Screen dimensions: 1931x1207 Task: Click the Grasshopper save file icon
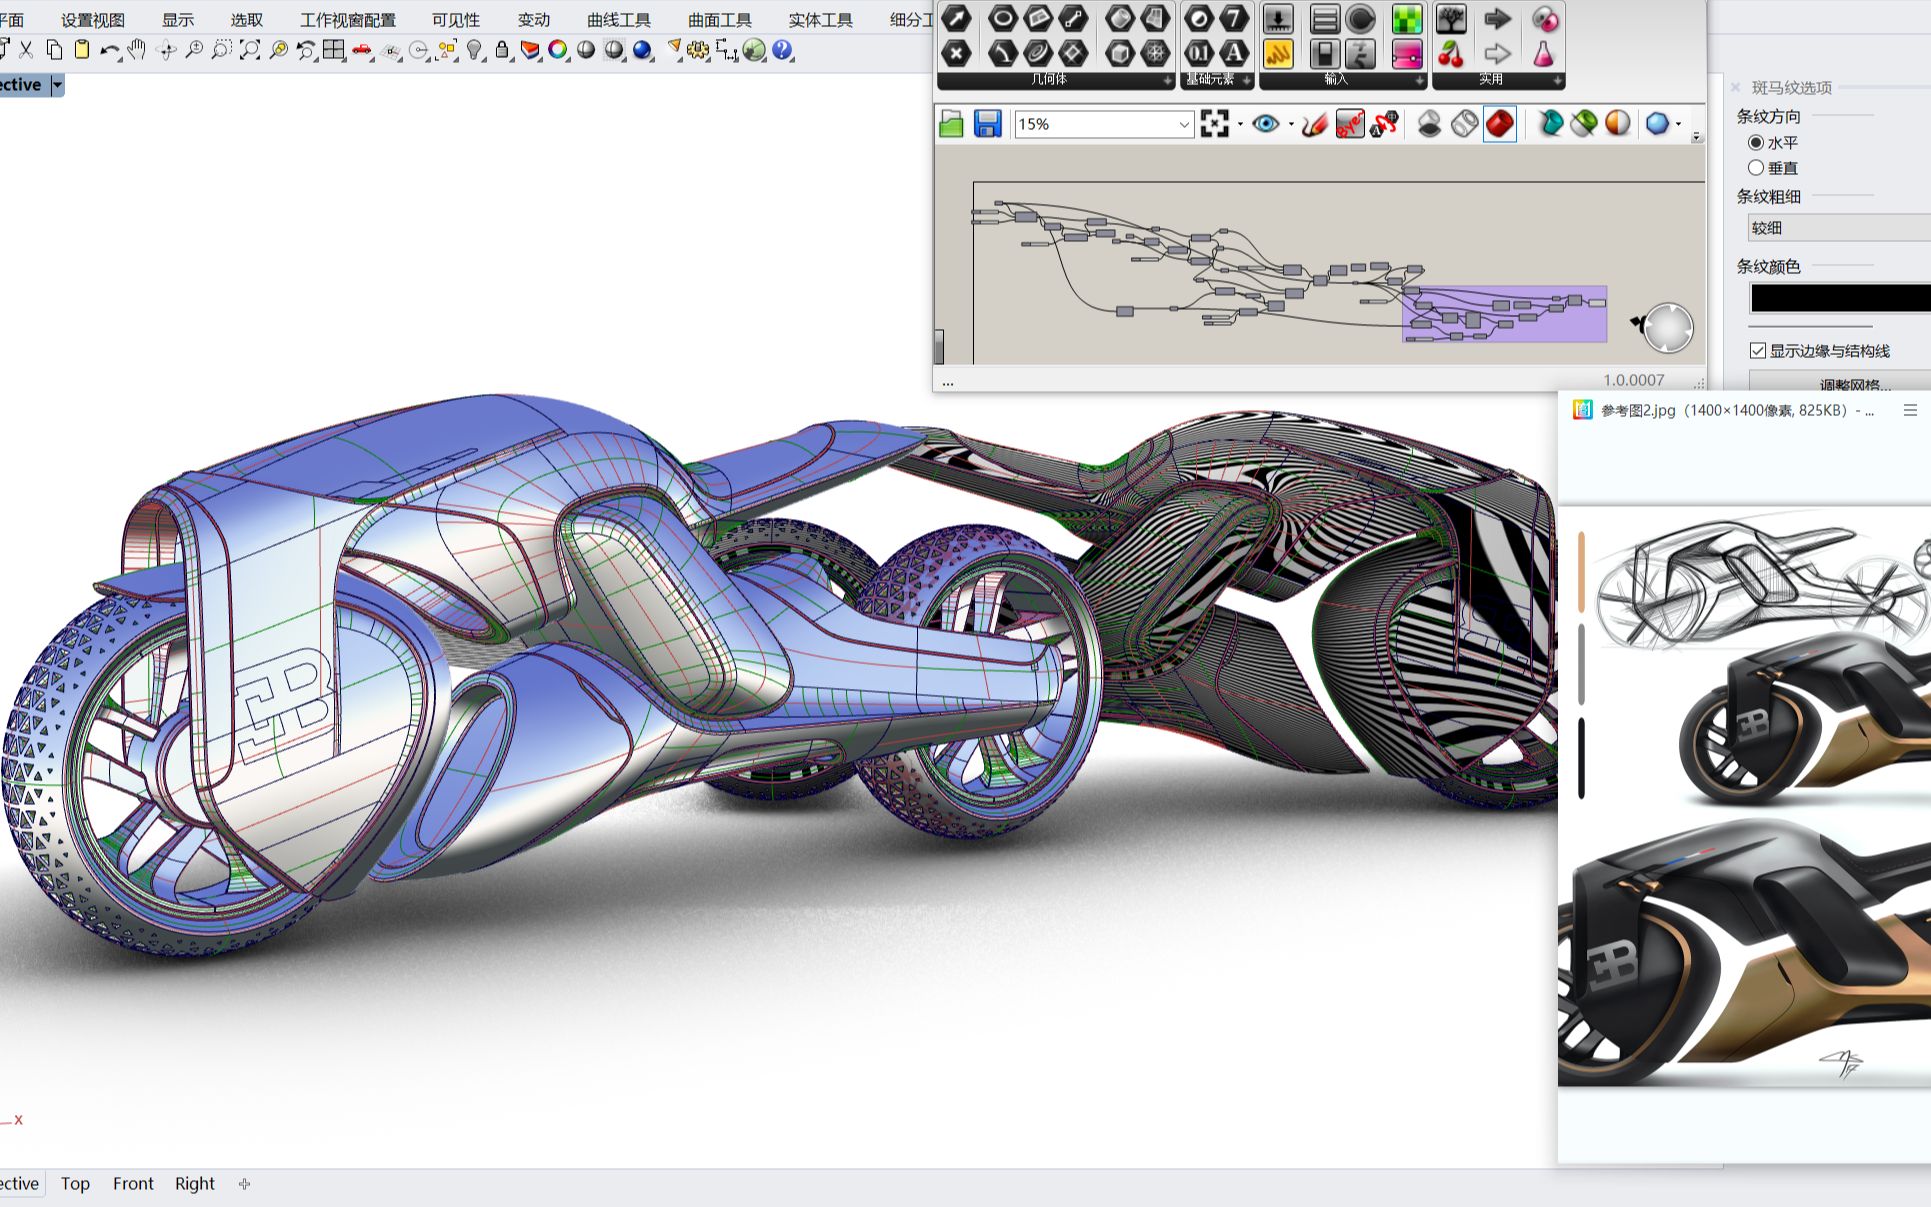987,124
